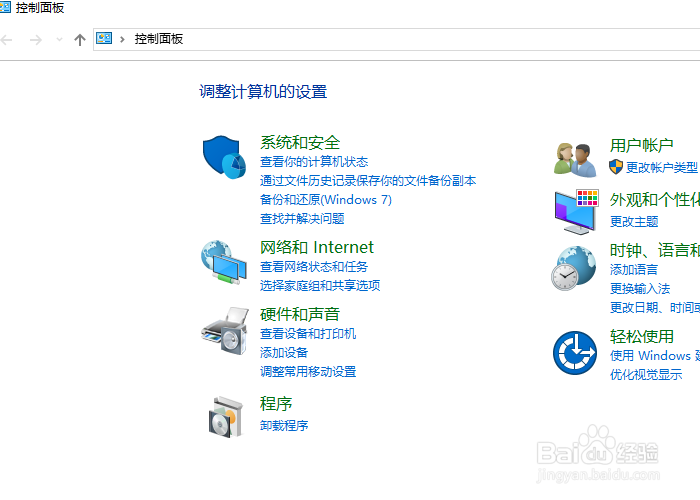
Task: Go back with the back arrow
Action: pyautogui.click(x=6, y=40)
